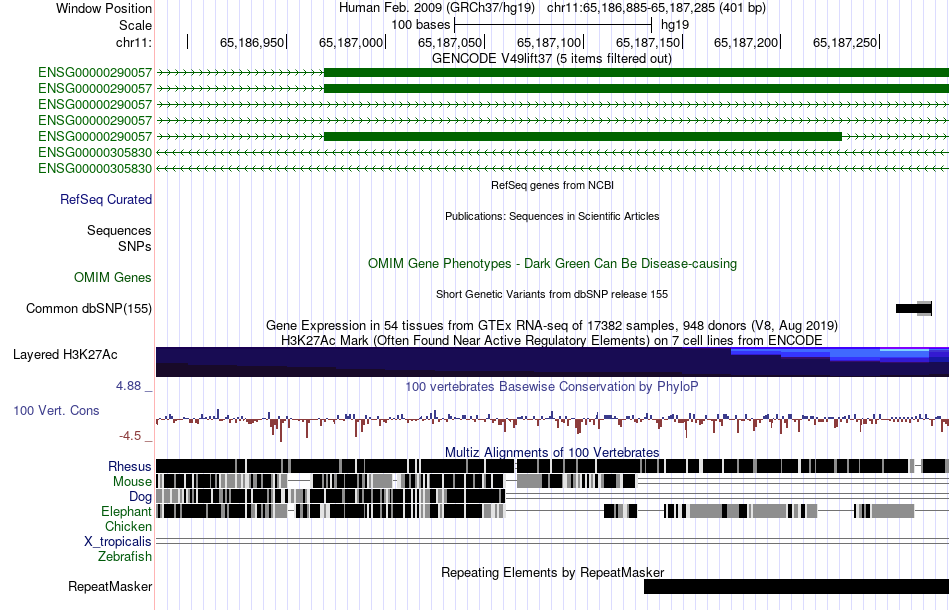This screenshot has width=950, height=610.
Task: Open the Short Genetic Variants dbSNP title
Action: coord(552,294)
